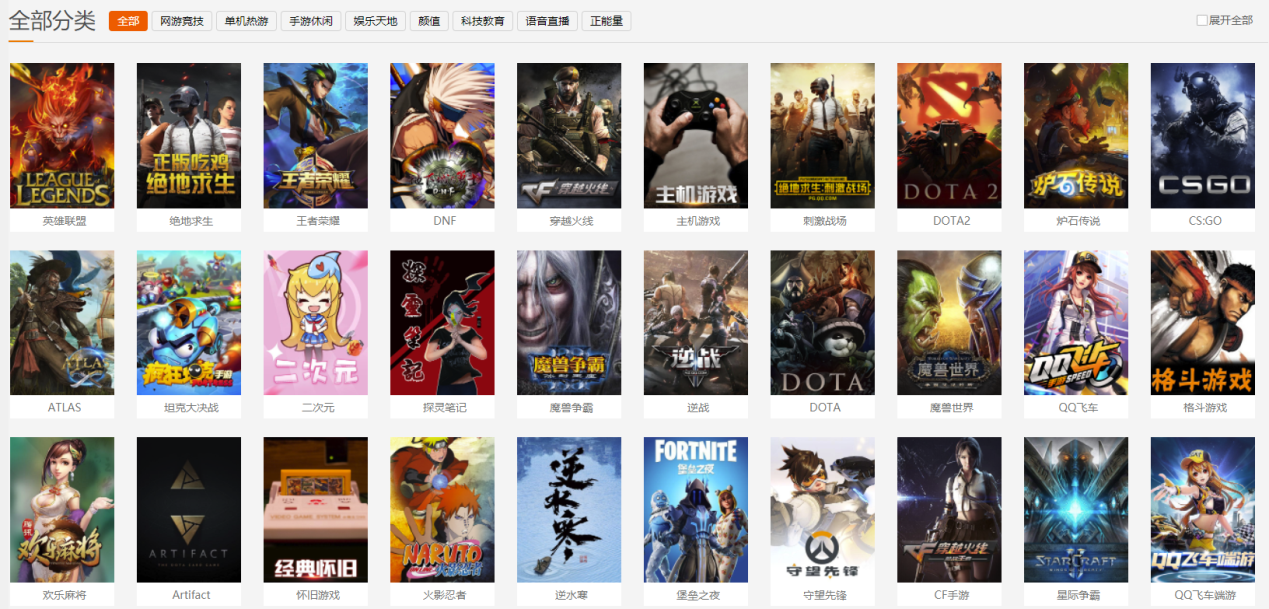The height and width of the screenshot is (609, 1269).
Task: Enable the 展开全部 checkbox
Action: click(1202, 20)
